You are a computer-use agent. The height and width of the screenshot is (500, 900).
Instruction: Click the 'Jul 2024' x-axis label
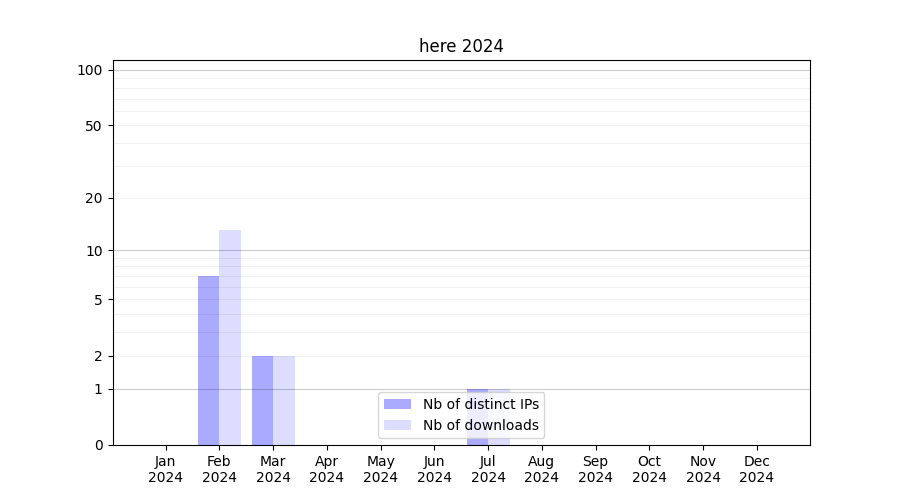coord(488,469)
